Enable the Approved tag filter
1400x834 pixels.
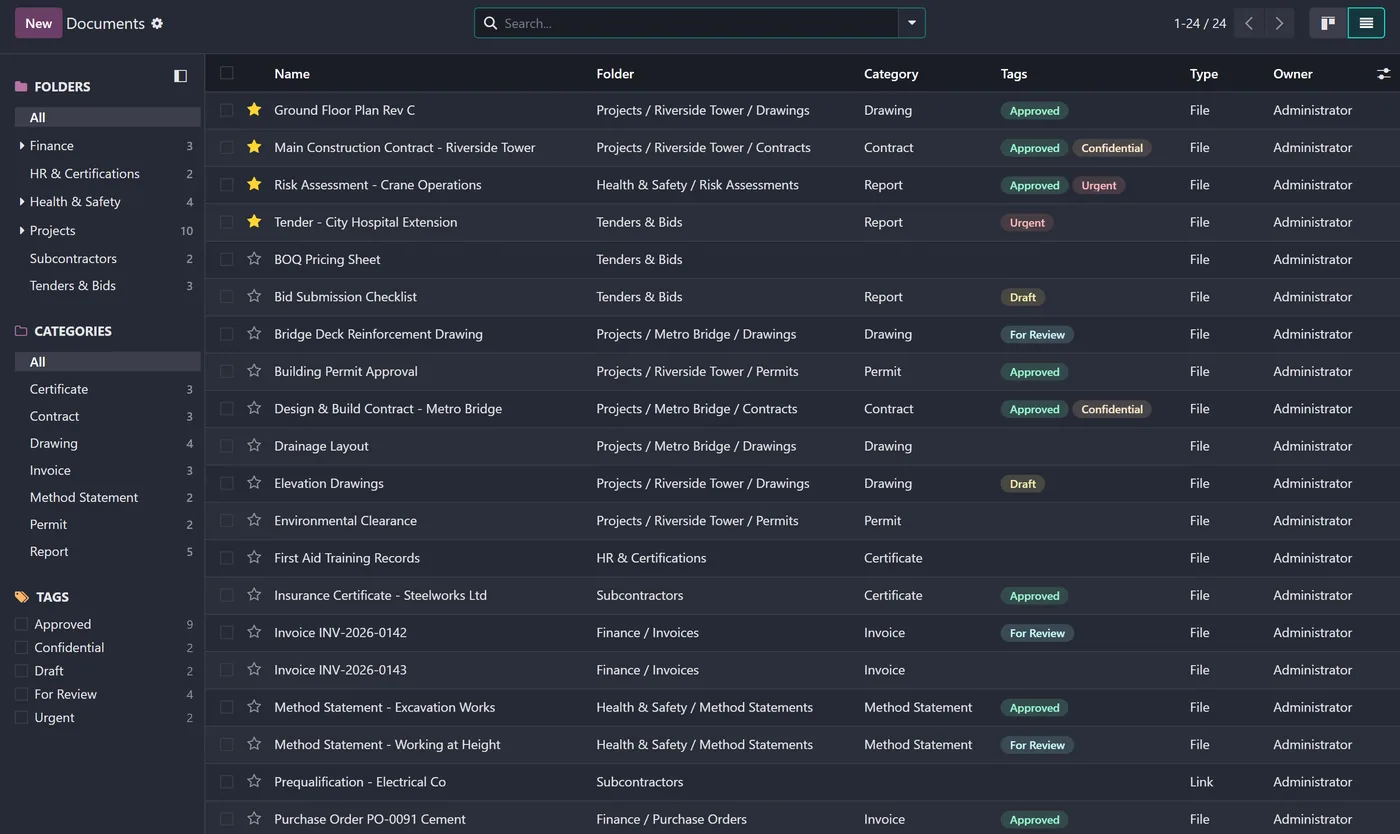(x=21, y=624)
